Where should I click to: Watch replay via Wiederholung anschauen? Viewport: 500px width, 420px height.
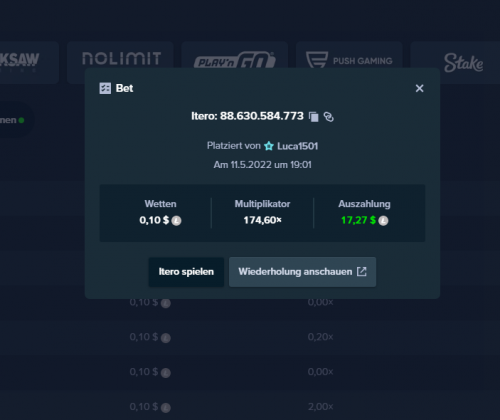click(302, 272)
